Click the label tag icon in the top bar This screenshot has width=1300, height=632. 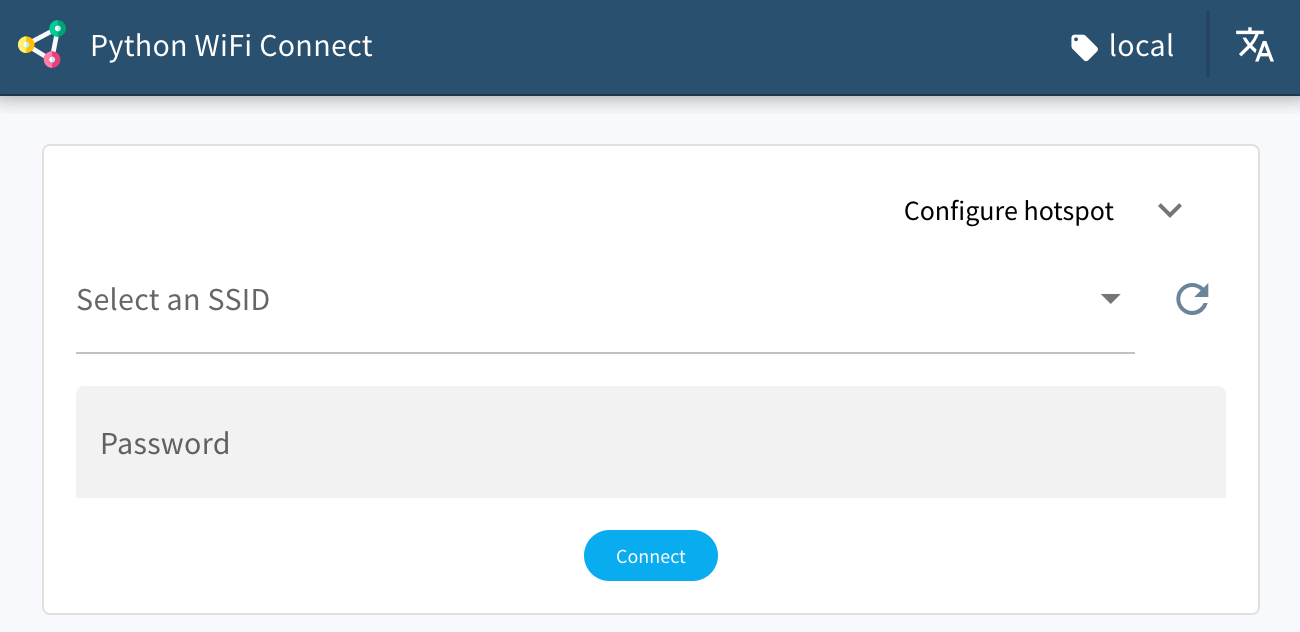pyautogui.click(x=1084, y=45)
